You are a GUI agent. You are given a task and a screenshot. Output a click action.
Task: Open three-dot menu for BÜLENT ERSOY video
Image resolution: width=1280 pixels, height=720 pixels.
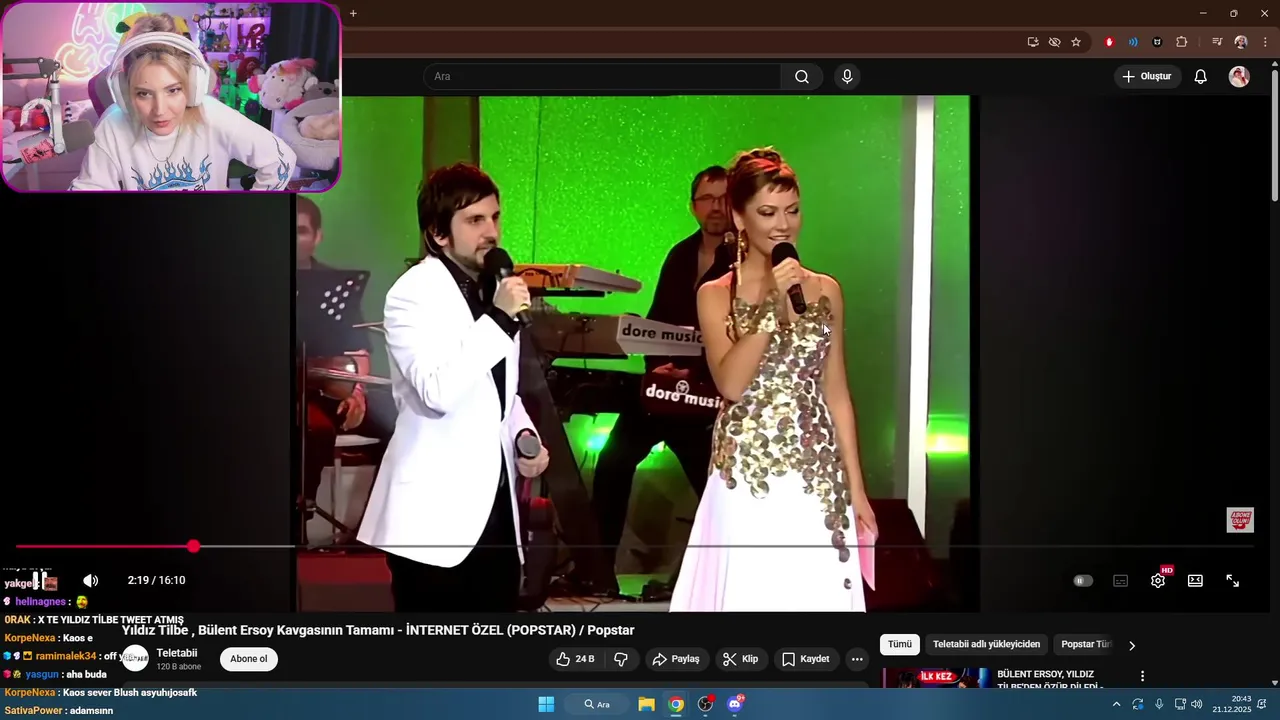[1142, 676]
